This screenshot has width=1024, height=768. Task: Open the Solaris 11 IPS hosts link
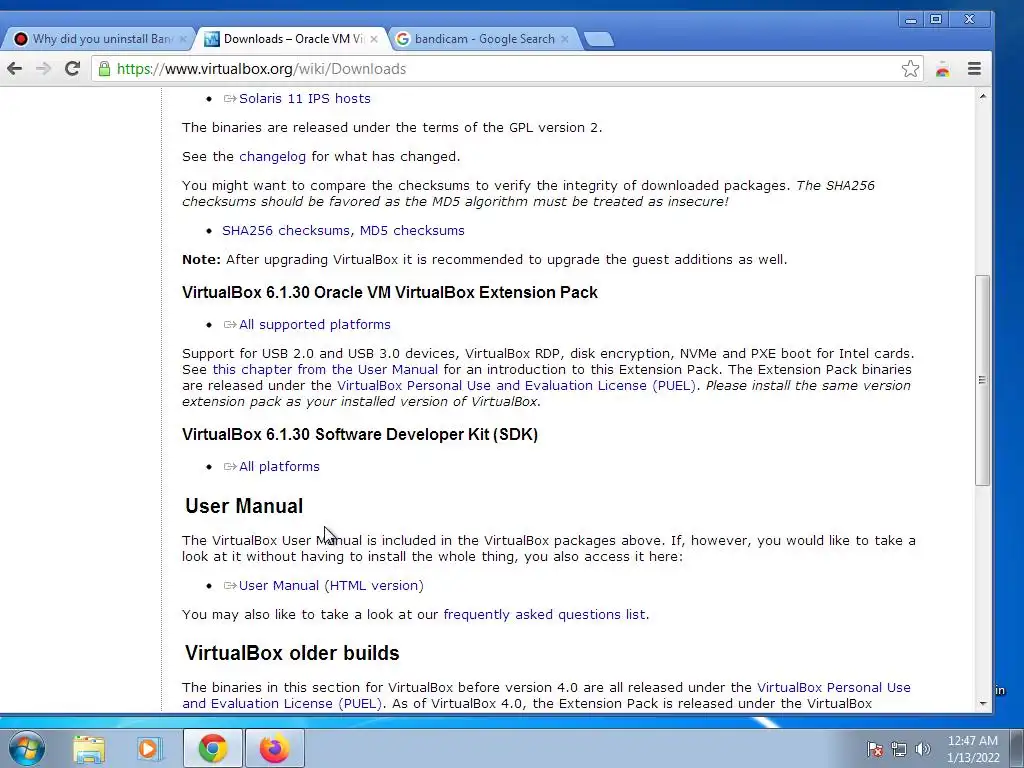[x=304, y=99]
